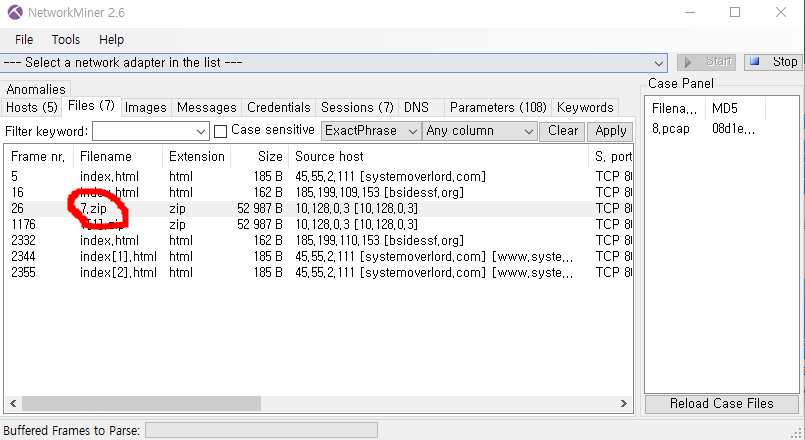
Task: Open the Tools menu
Action: click(x=66, y=40)
